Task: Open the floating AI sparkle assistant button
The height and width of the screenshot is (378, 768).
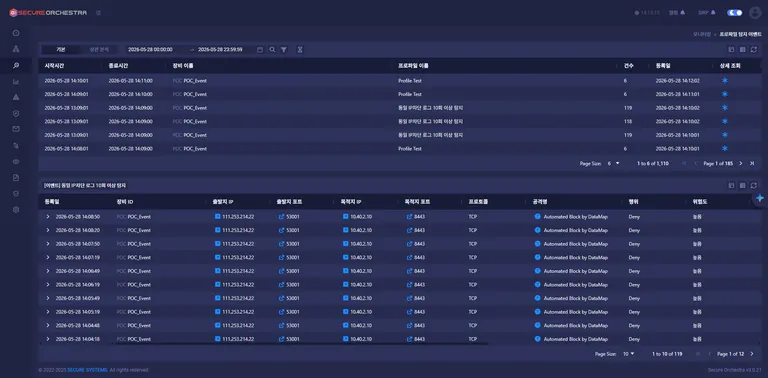Action: pos(760,198)
